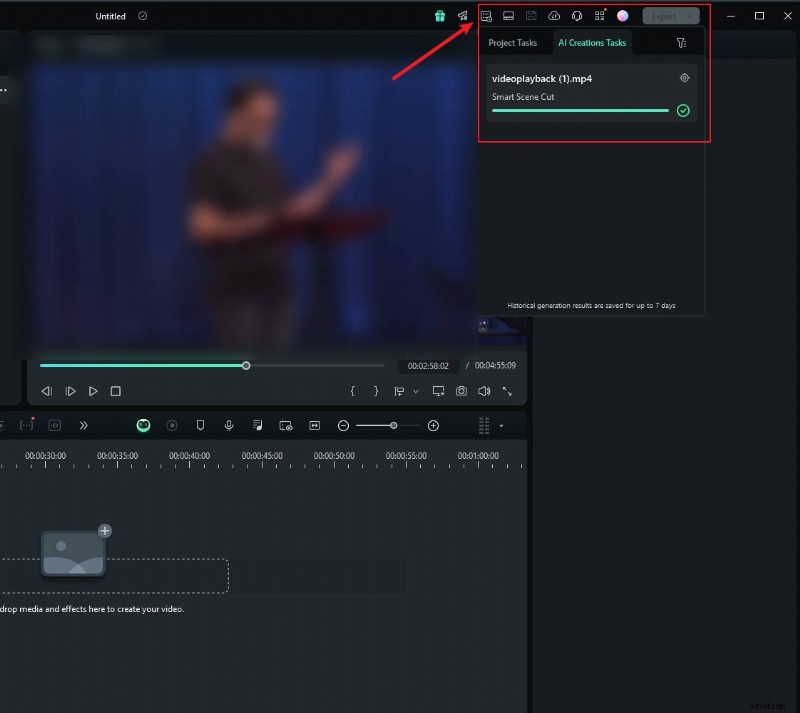Click the timeline zoom slider handle

(x=394, y=425)
